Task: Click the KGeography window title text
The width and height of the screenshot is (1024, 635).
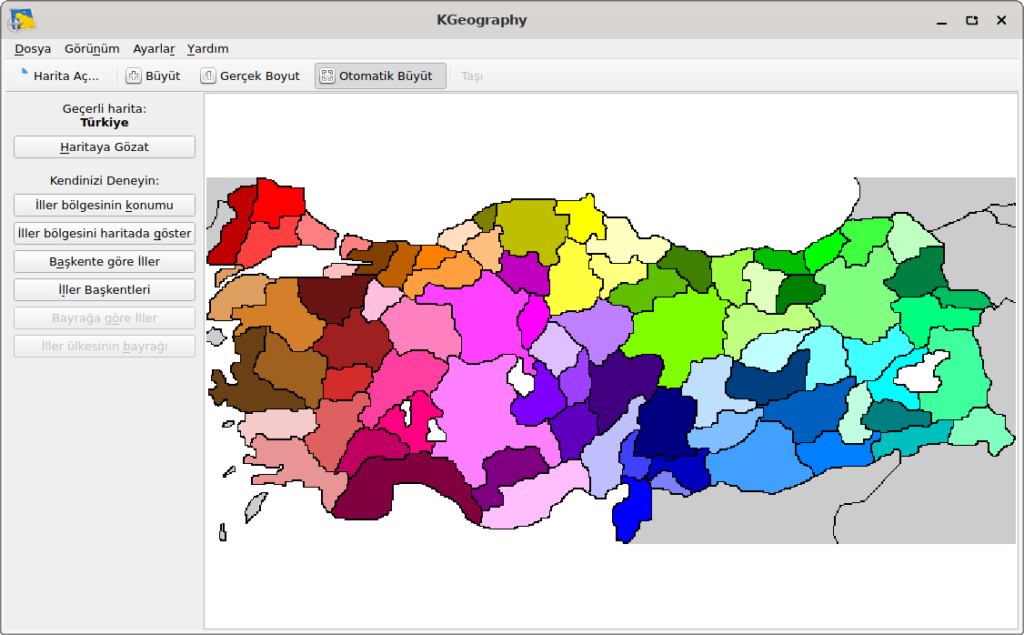Action: coord(482,20)
